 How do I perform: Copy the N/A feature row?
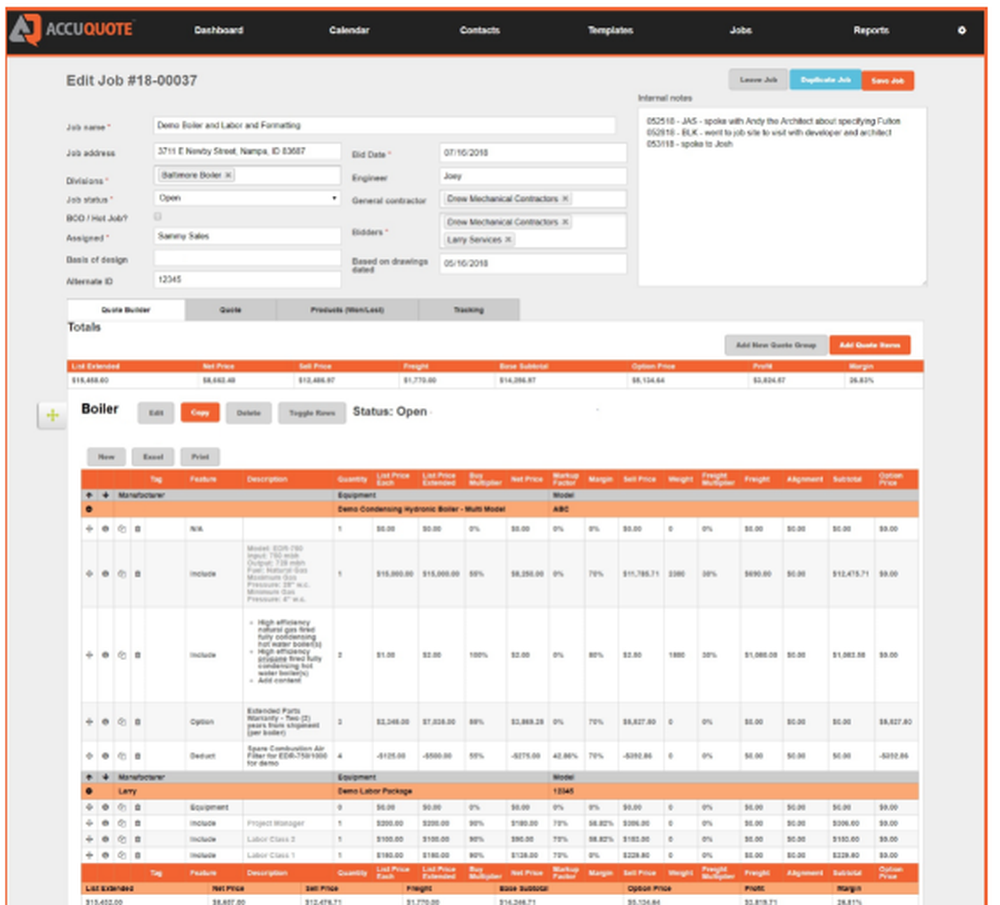[122, 529]
